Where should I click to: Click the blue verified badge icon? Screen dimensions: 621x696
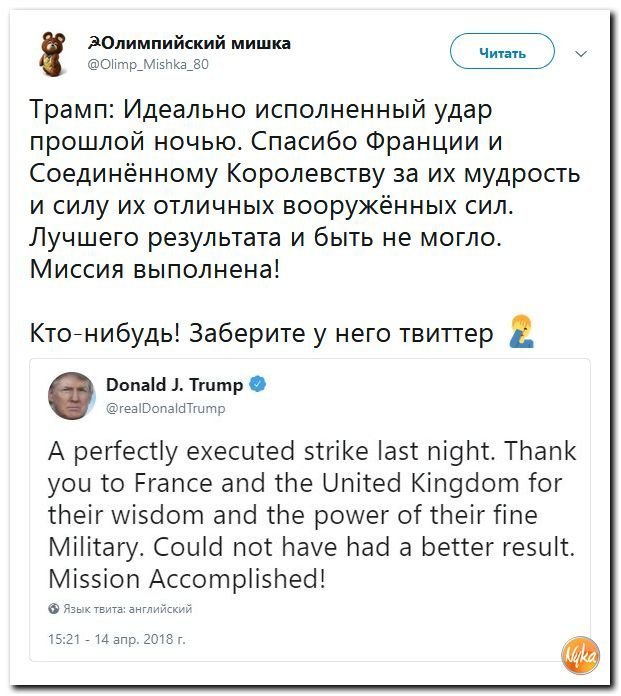pyautogui.click(x=258, y=384)
